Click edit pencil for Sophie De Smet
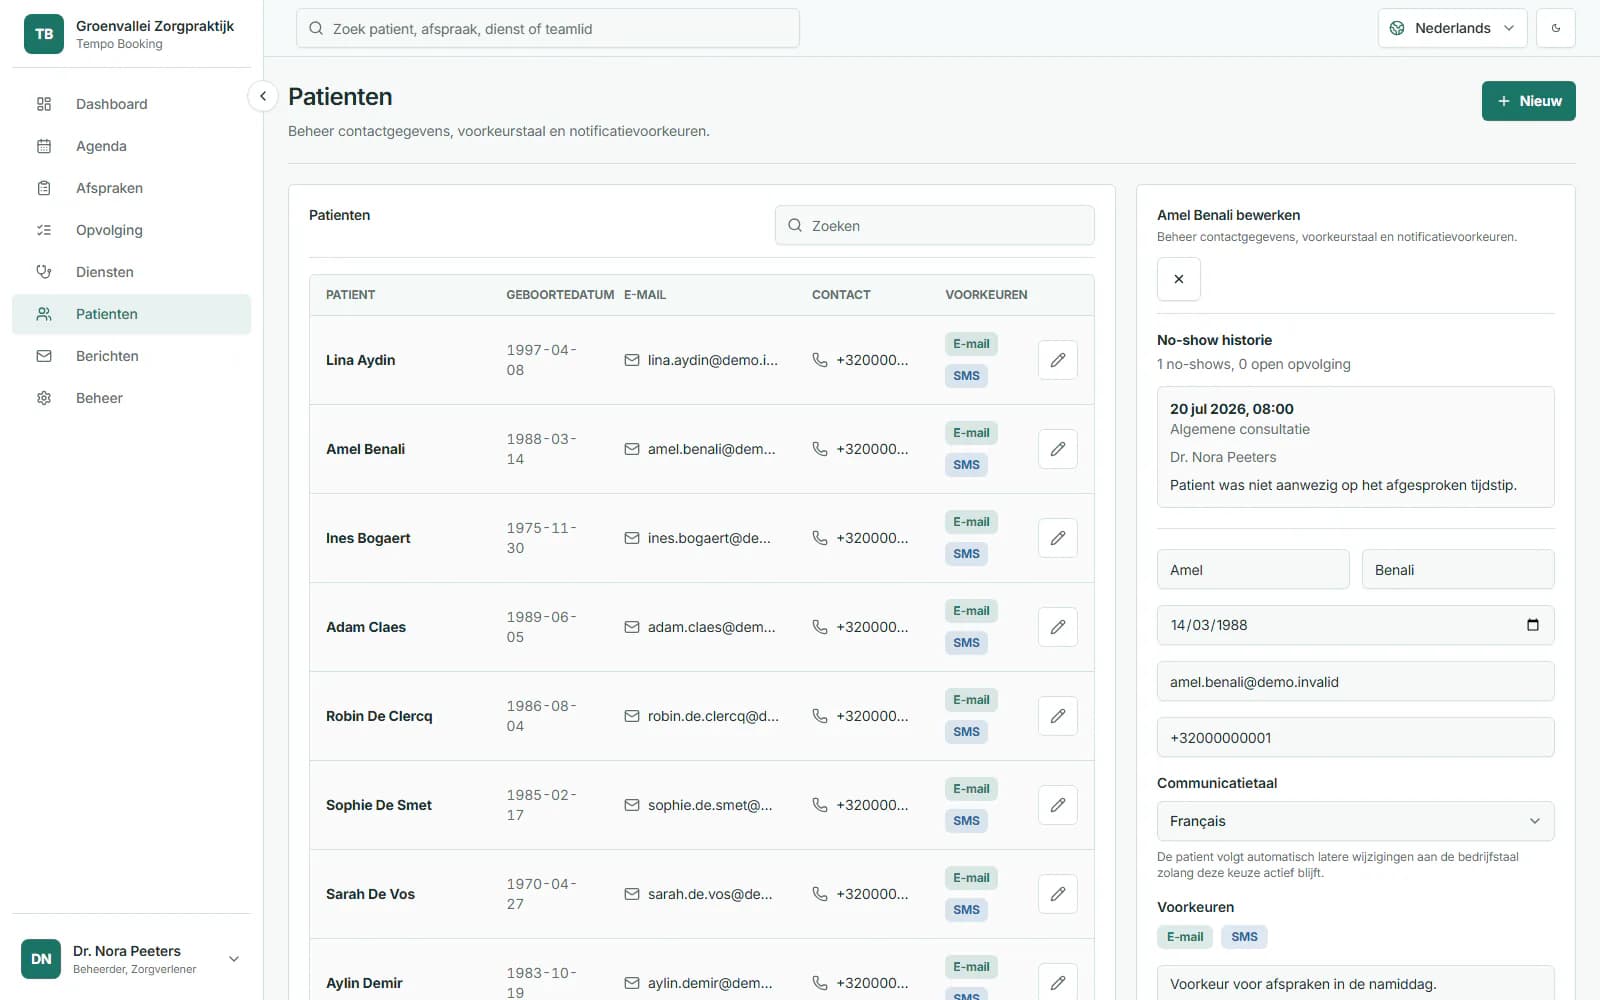The width and height of the screenshot is (1600, 1000). [x=1057, y=805]
